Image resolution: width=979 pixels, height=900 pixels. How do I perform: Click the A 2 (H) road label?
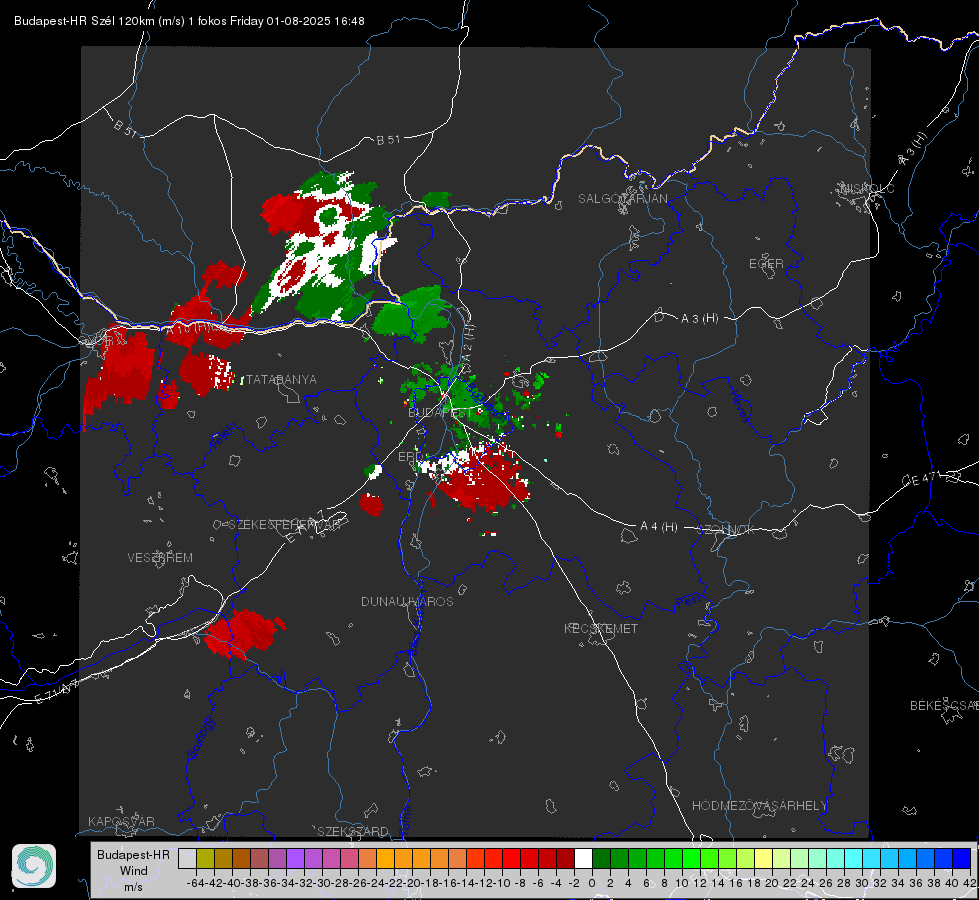(x=468, y=344)
